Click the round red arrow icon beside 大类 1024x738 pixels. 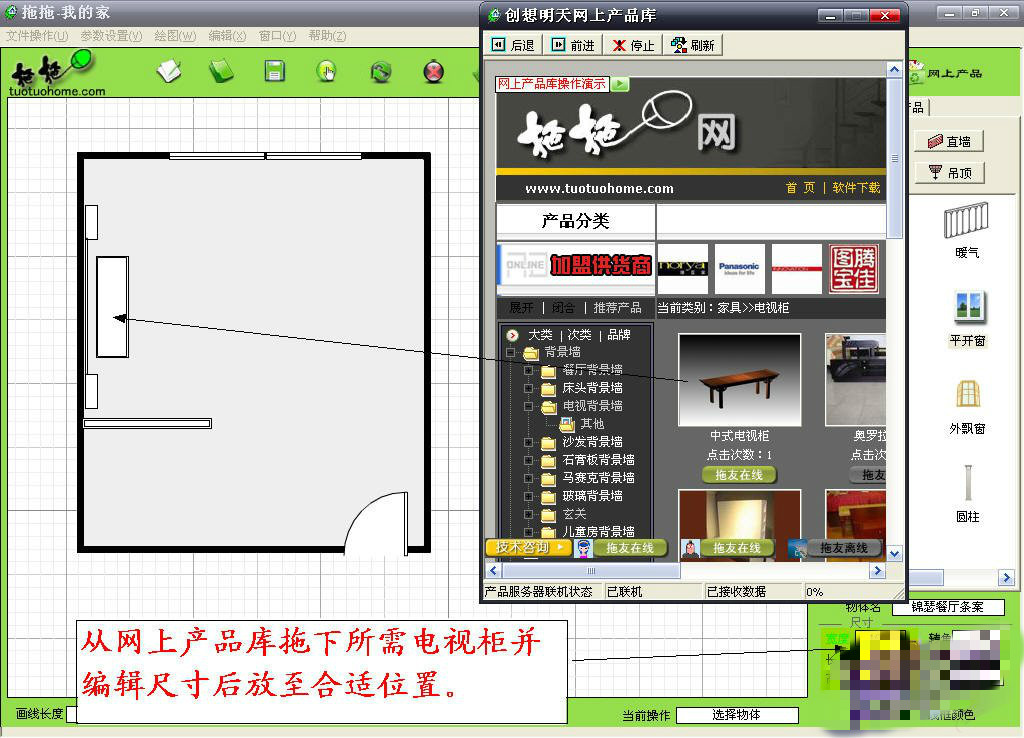(x=513, y=335)
